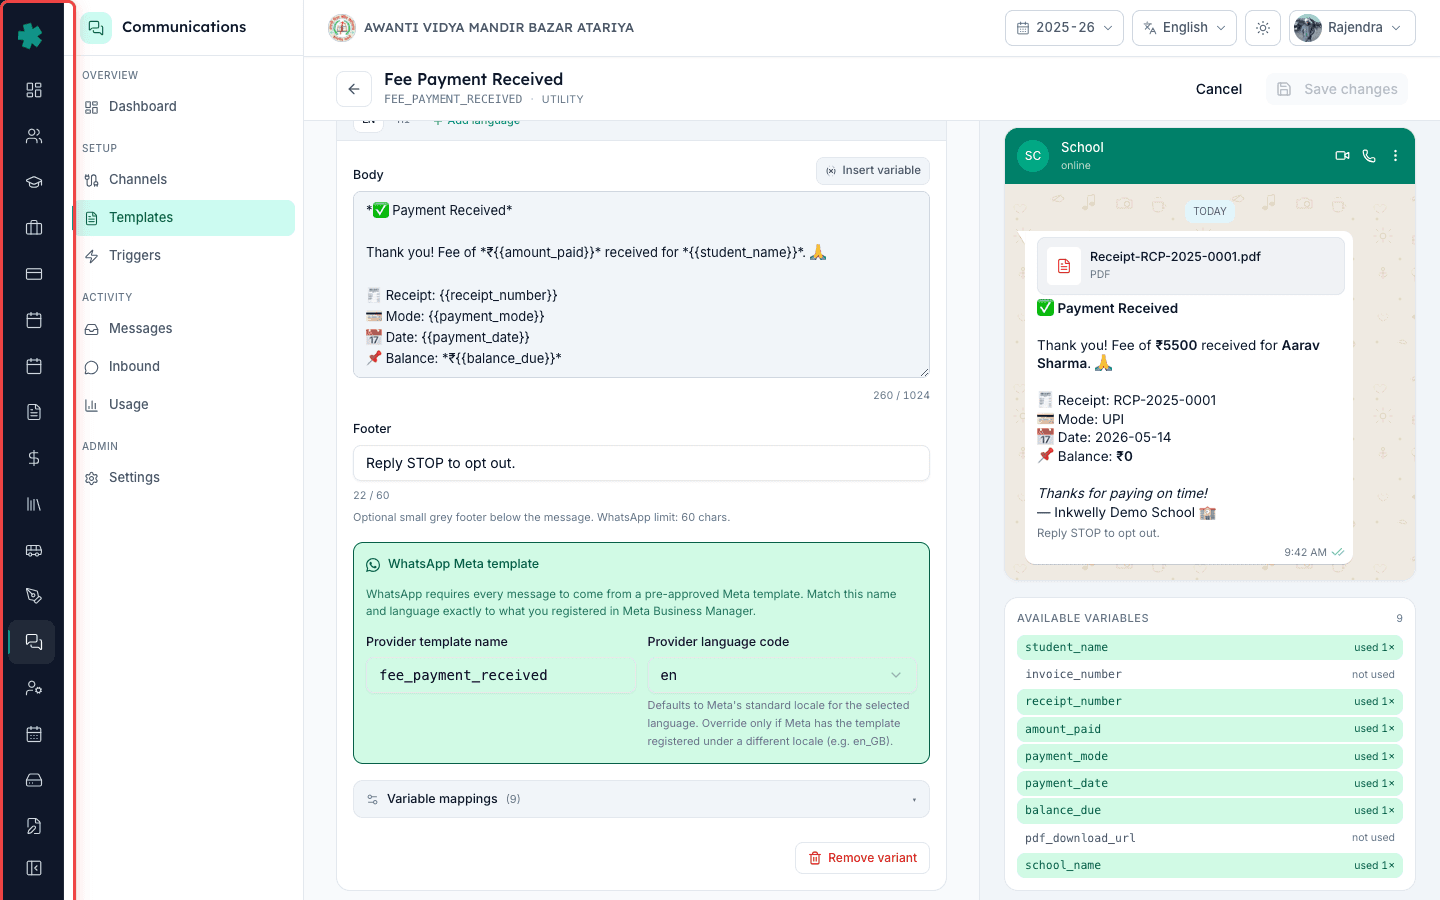Screen dimensions: 1440x900
Task: Open the three-dot menu in the preview header
Action: [1396, 156]
